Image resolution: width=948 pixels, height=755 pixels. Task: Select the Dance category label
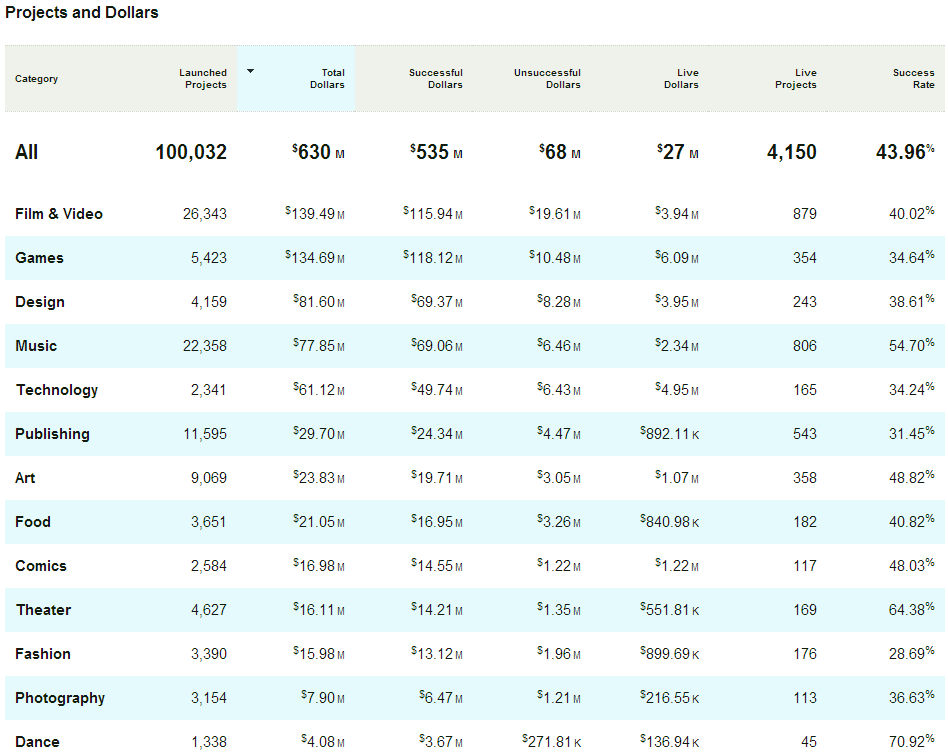[37, 742]
